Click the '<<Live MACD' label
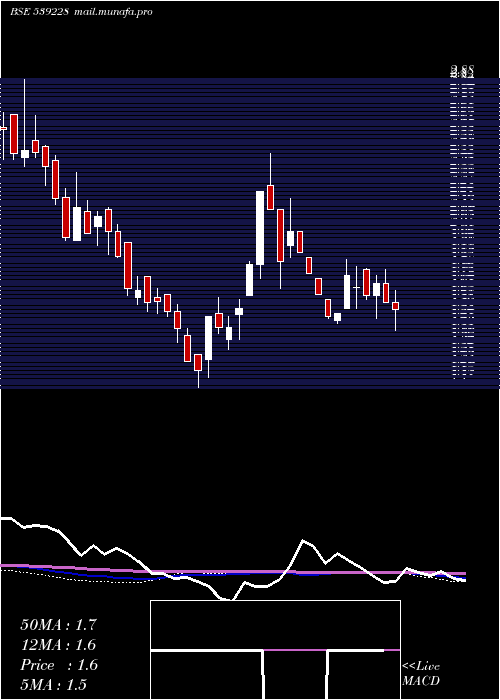This screenshot has height=700, width=500. click(421, 673)
